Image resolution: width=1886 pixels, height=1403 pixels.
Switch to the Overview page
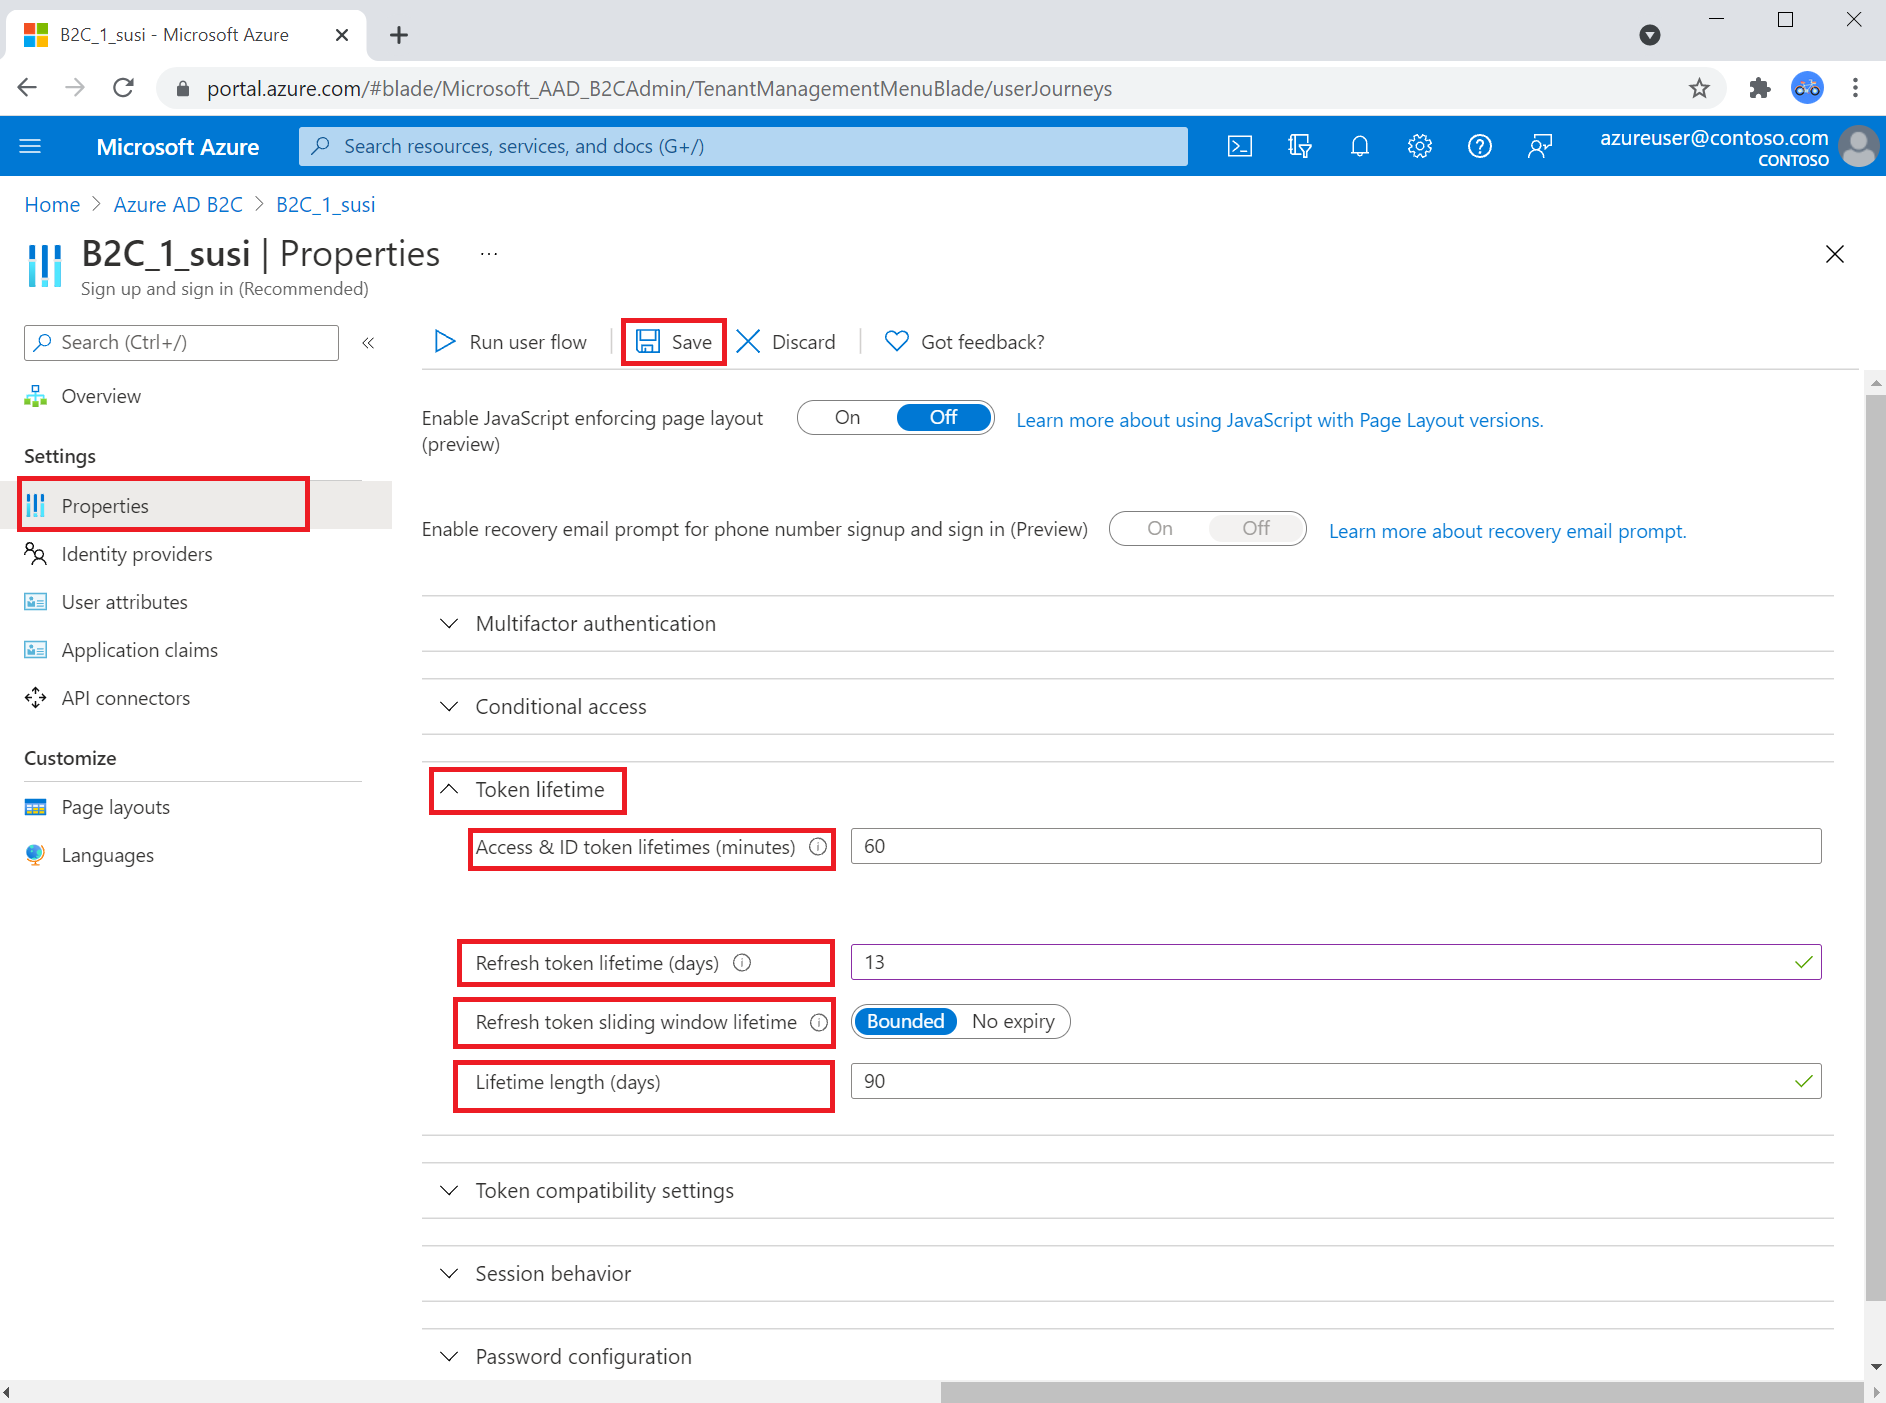101,395
